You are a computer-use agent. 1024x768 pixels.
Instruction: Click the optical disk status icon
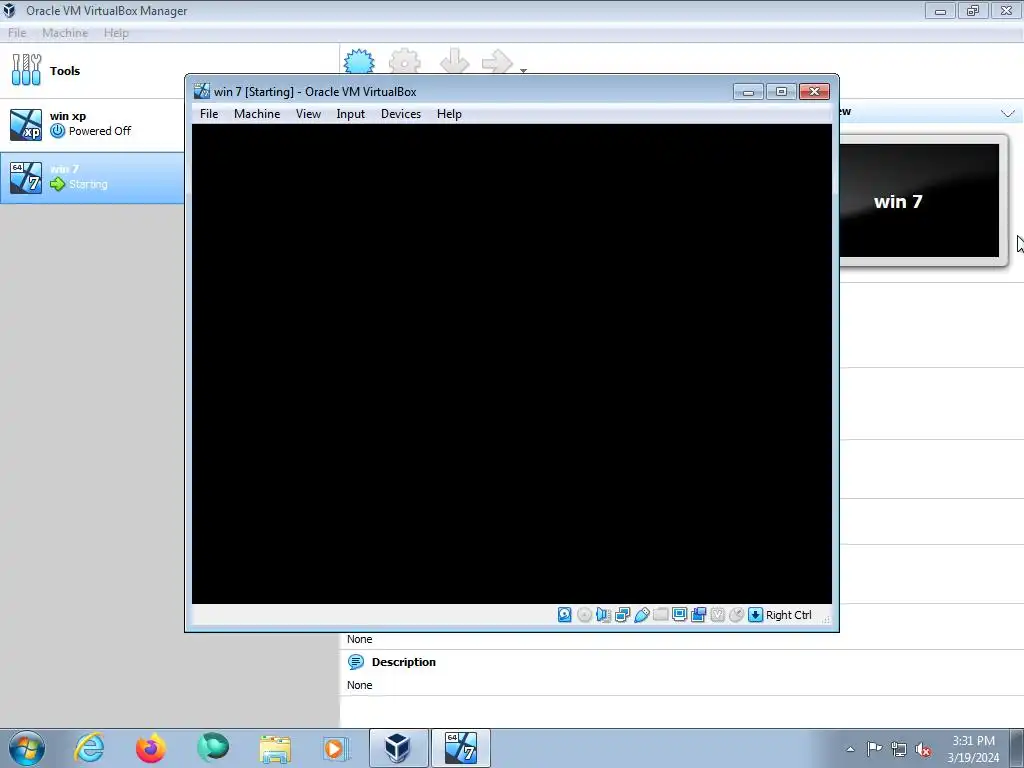584,615
